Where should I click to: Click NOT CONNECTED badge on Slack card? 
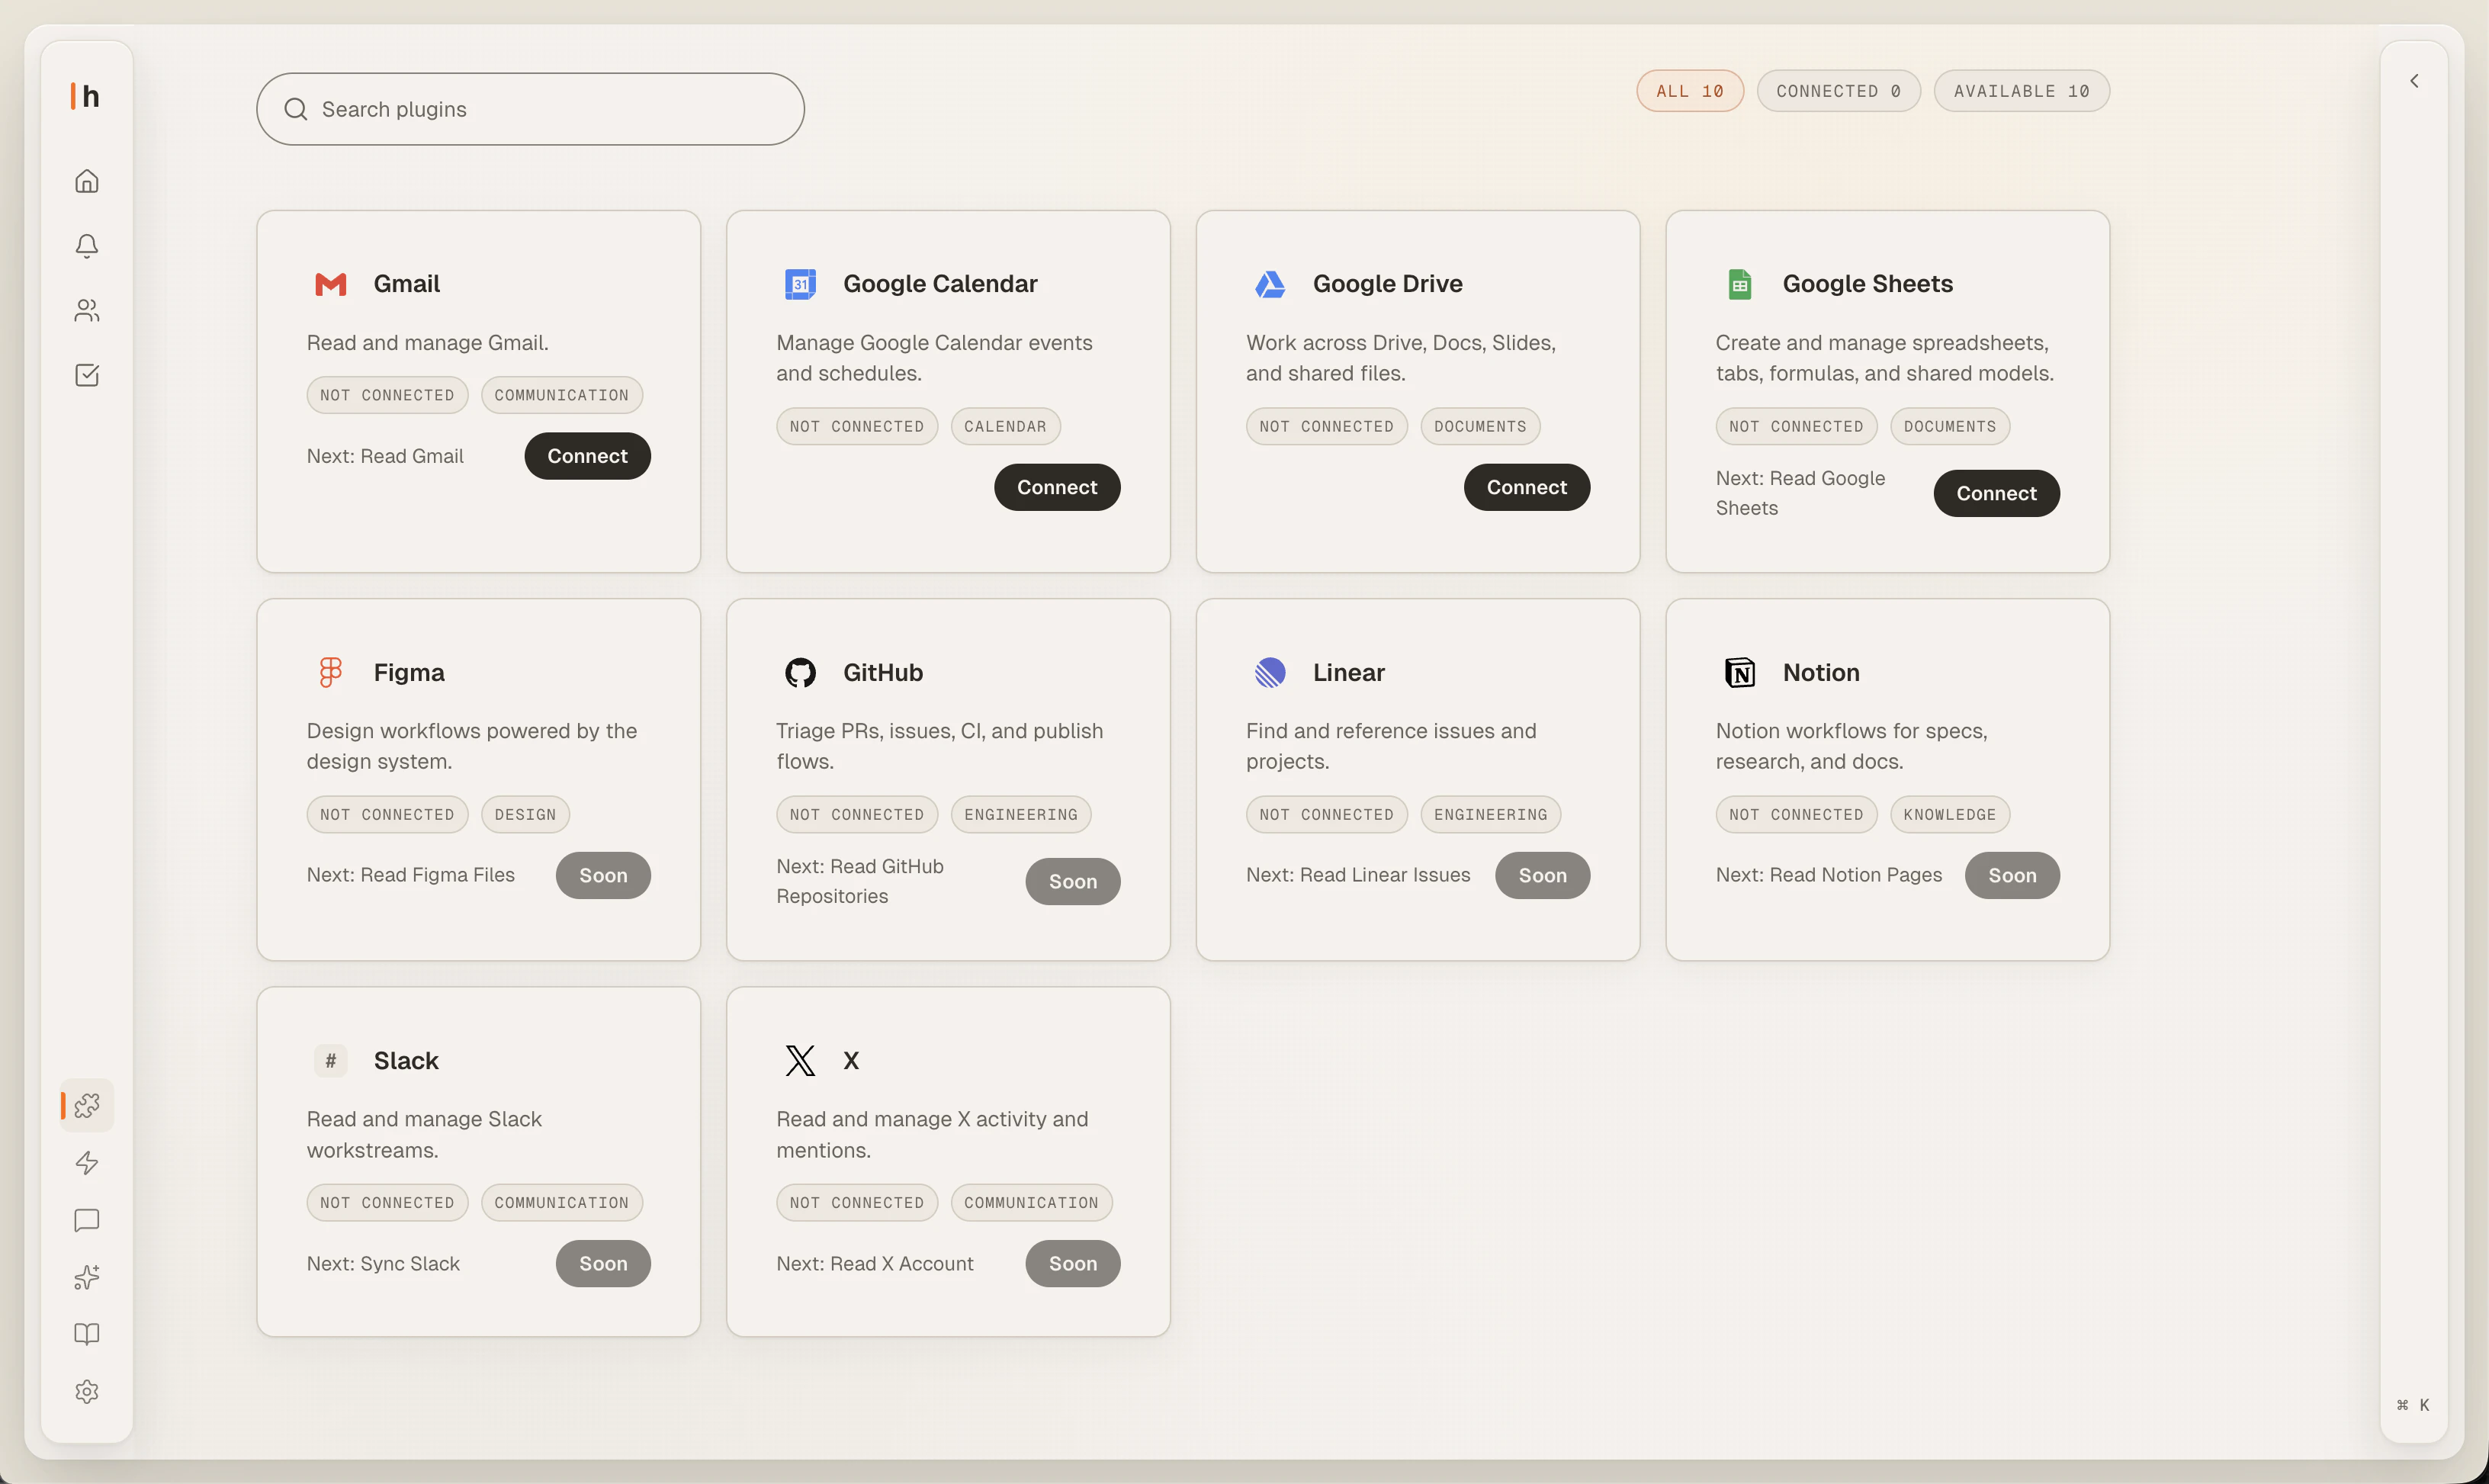(387, 1203)
